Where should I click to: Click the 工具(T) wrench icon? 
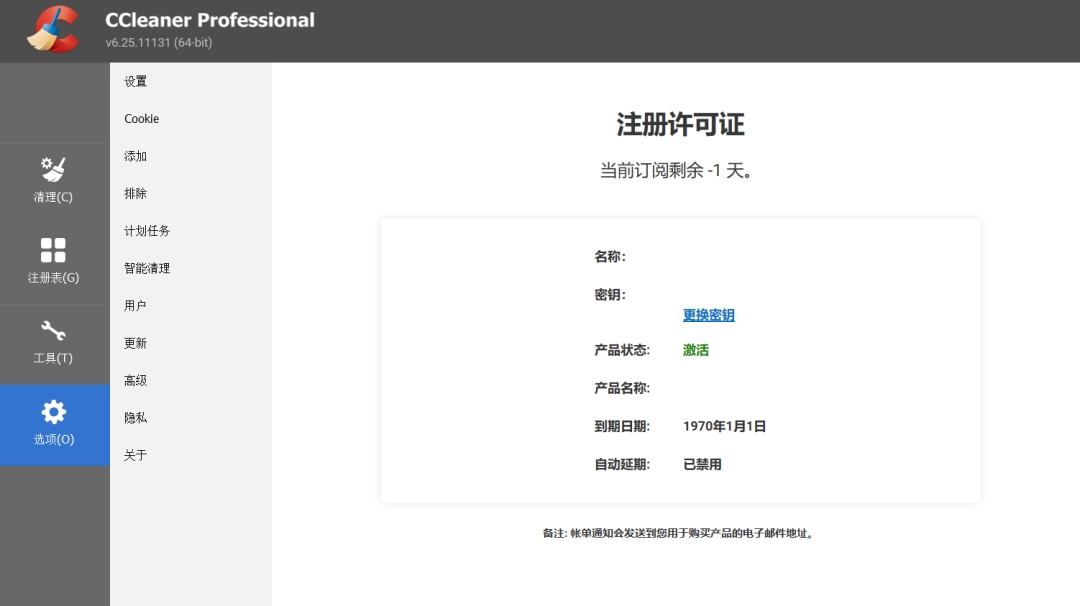coord(53,332)
